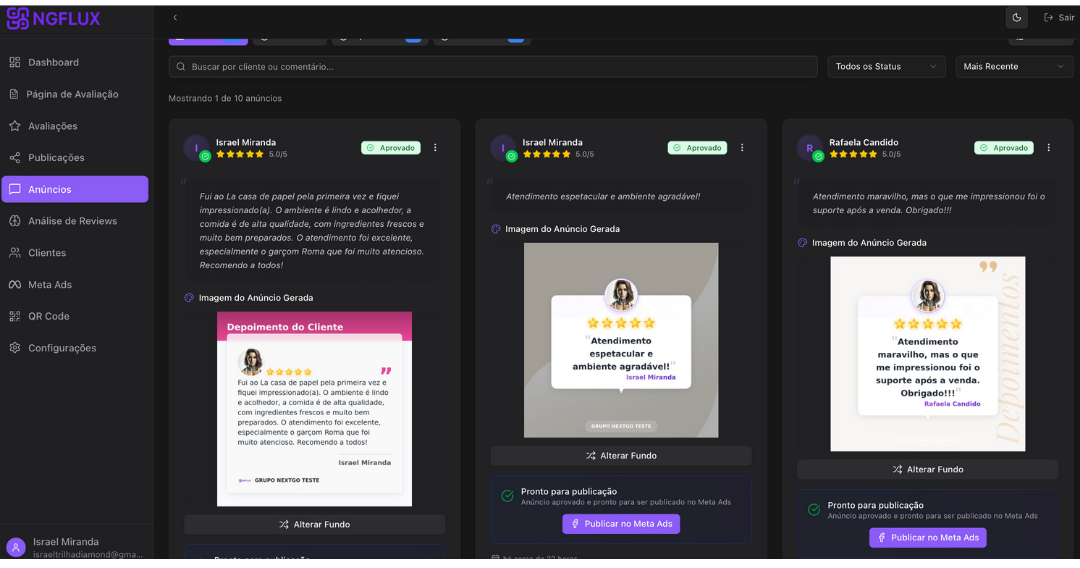Select Clientes in the sidebar menu
This screenshot has height=568, width=1080.
(47, 253)
